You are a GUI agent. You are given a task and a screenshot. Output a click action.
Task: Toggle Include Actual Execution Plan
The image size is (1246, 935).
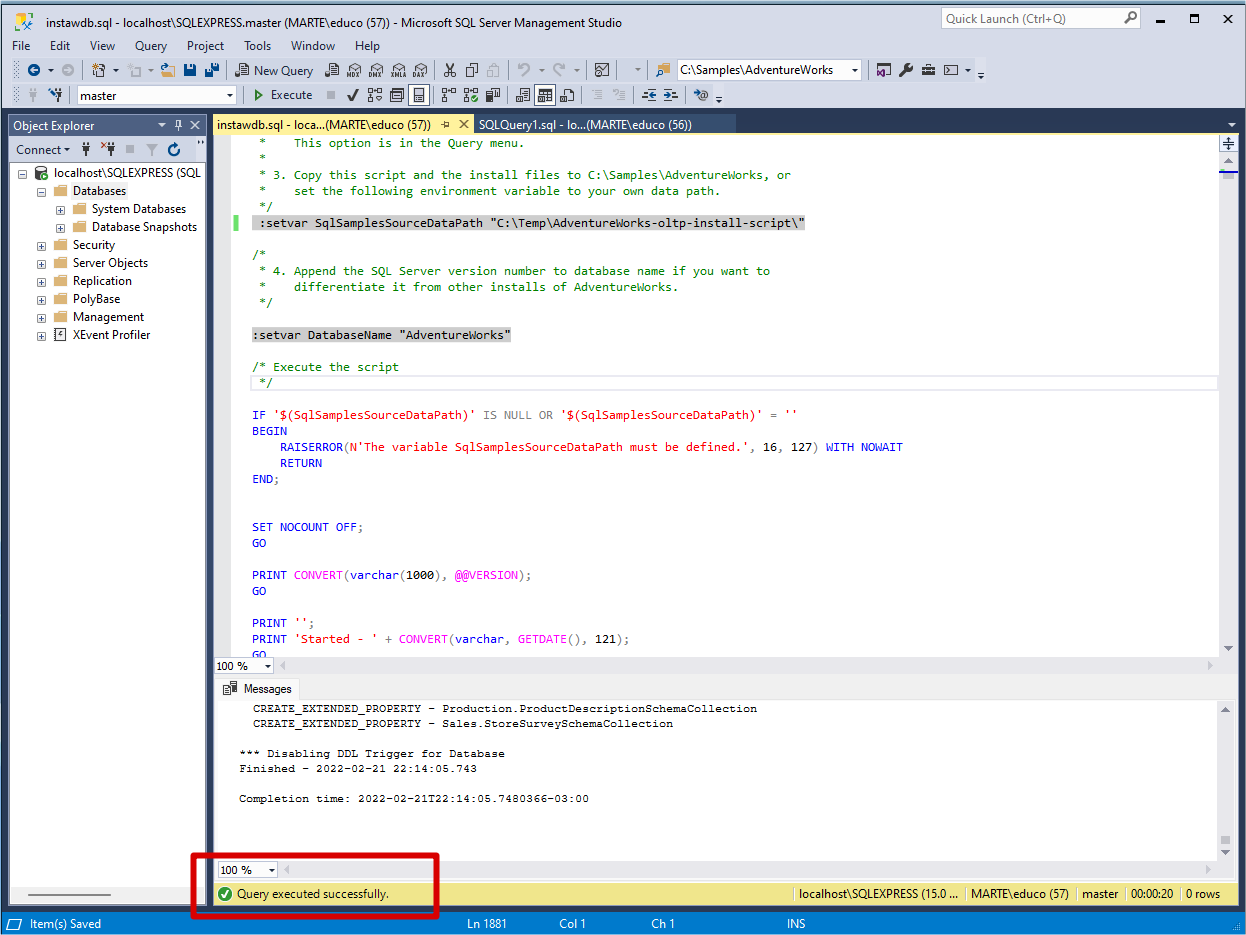click(x=448, y=95)
